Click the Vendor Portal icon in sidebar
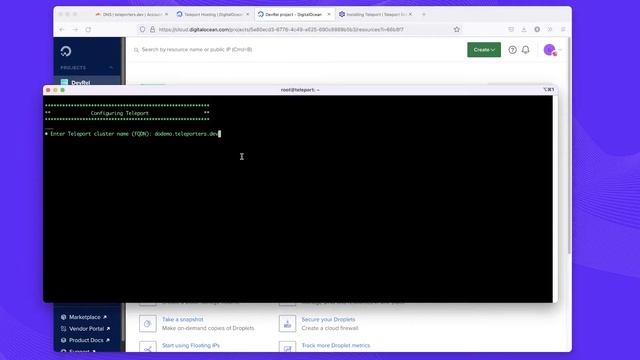Image resolution: width=640 pixels, height=360 pixels. [63, 329]
